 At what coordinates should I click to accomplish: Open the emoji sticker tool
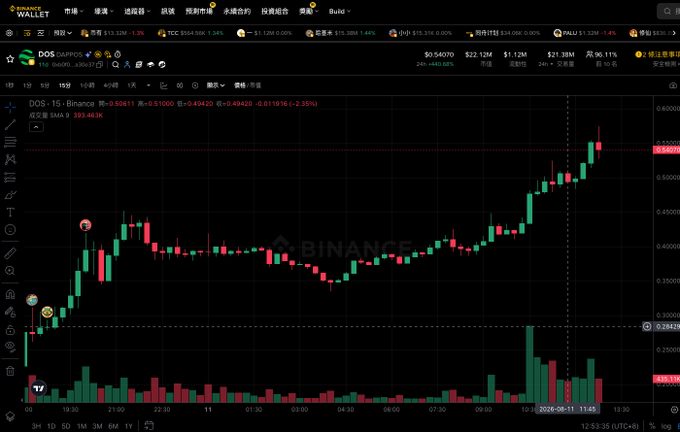pyautogui.click(x=10, y=229)
